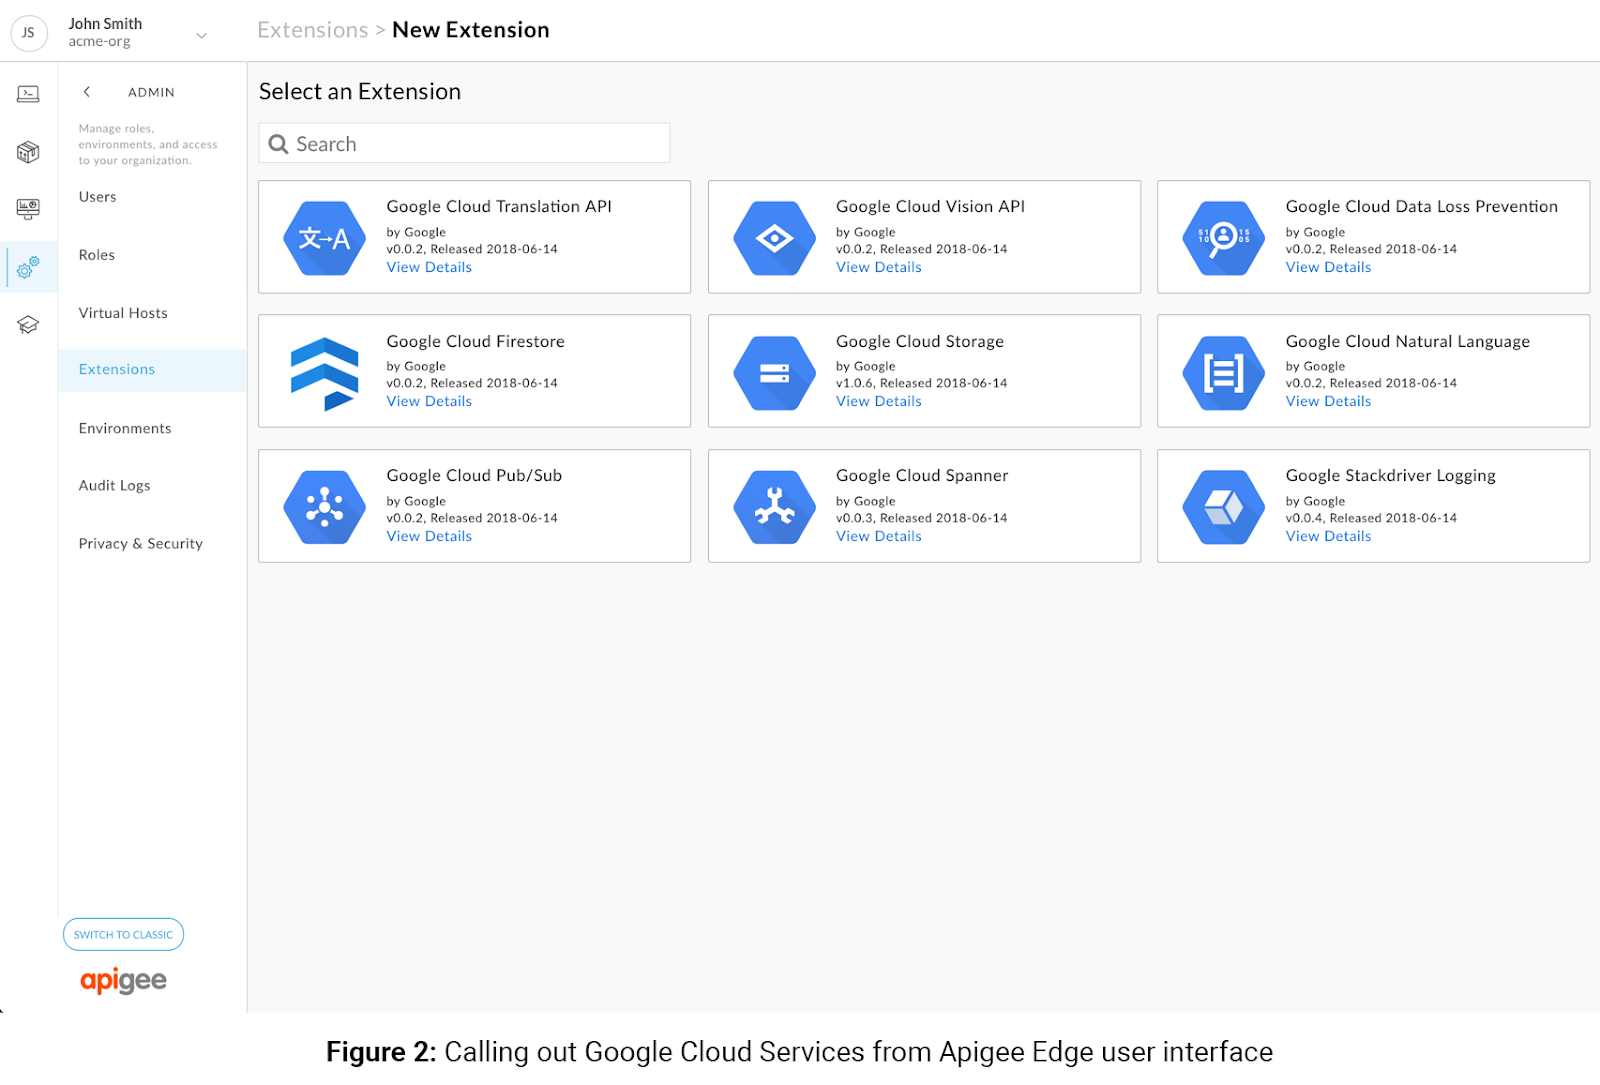
Task: Click the Google Cloud Pub/Sub hexagon icon
Action: 322,506
